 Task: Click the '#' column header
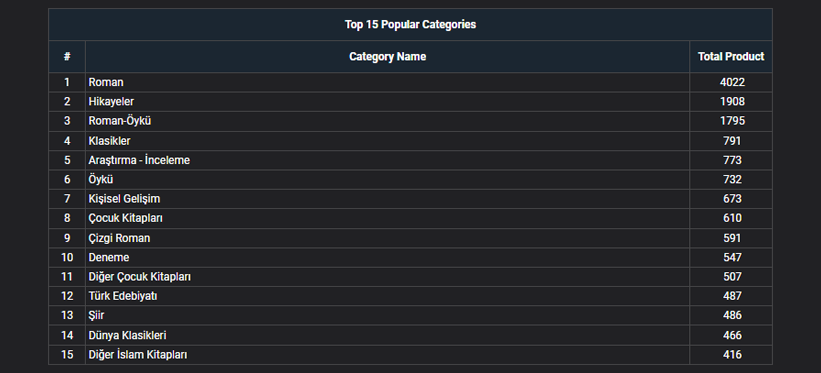tap(67, 57)
